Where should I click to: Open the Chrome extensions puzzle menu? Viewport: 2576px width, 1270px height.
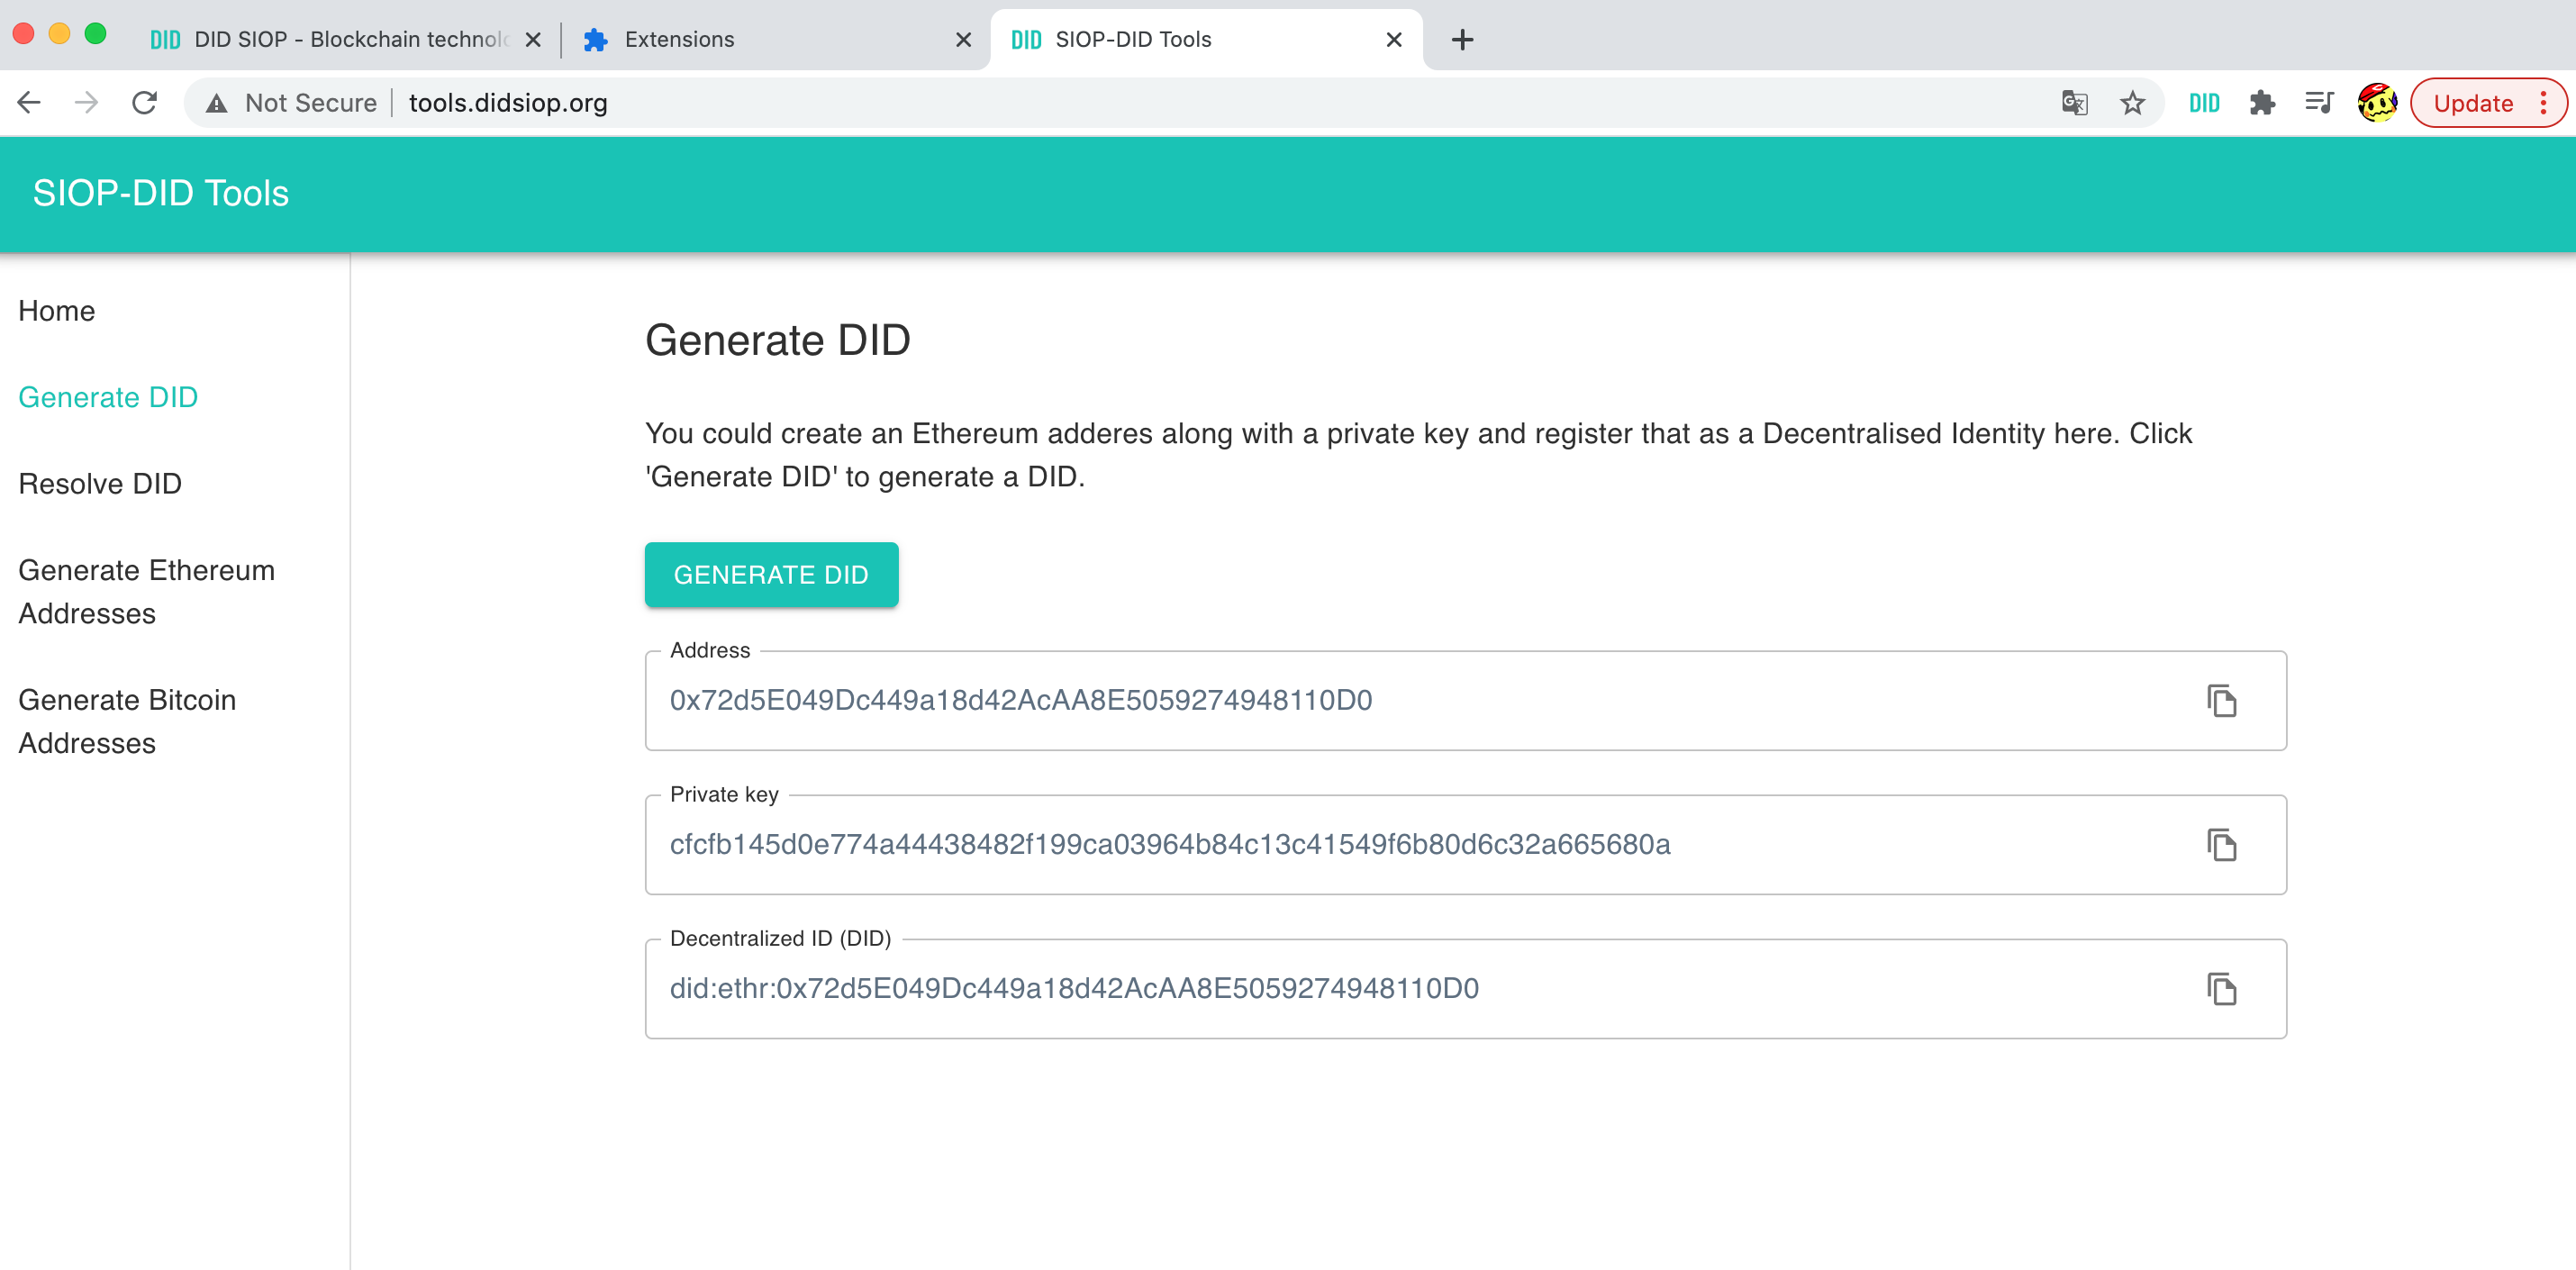point(2261,103)
